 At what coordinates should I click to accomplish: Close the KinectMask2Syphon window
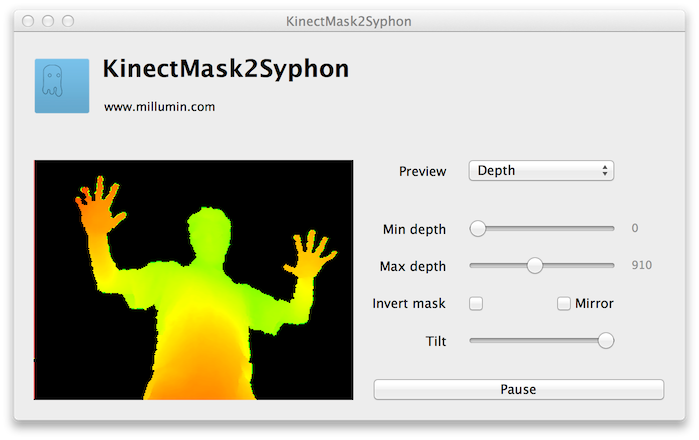[x=28, y=21]
